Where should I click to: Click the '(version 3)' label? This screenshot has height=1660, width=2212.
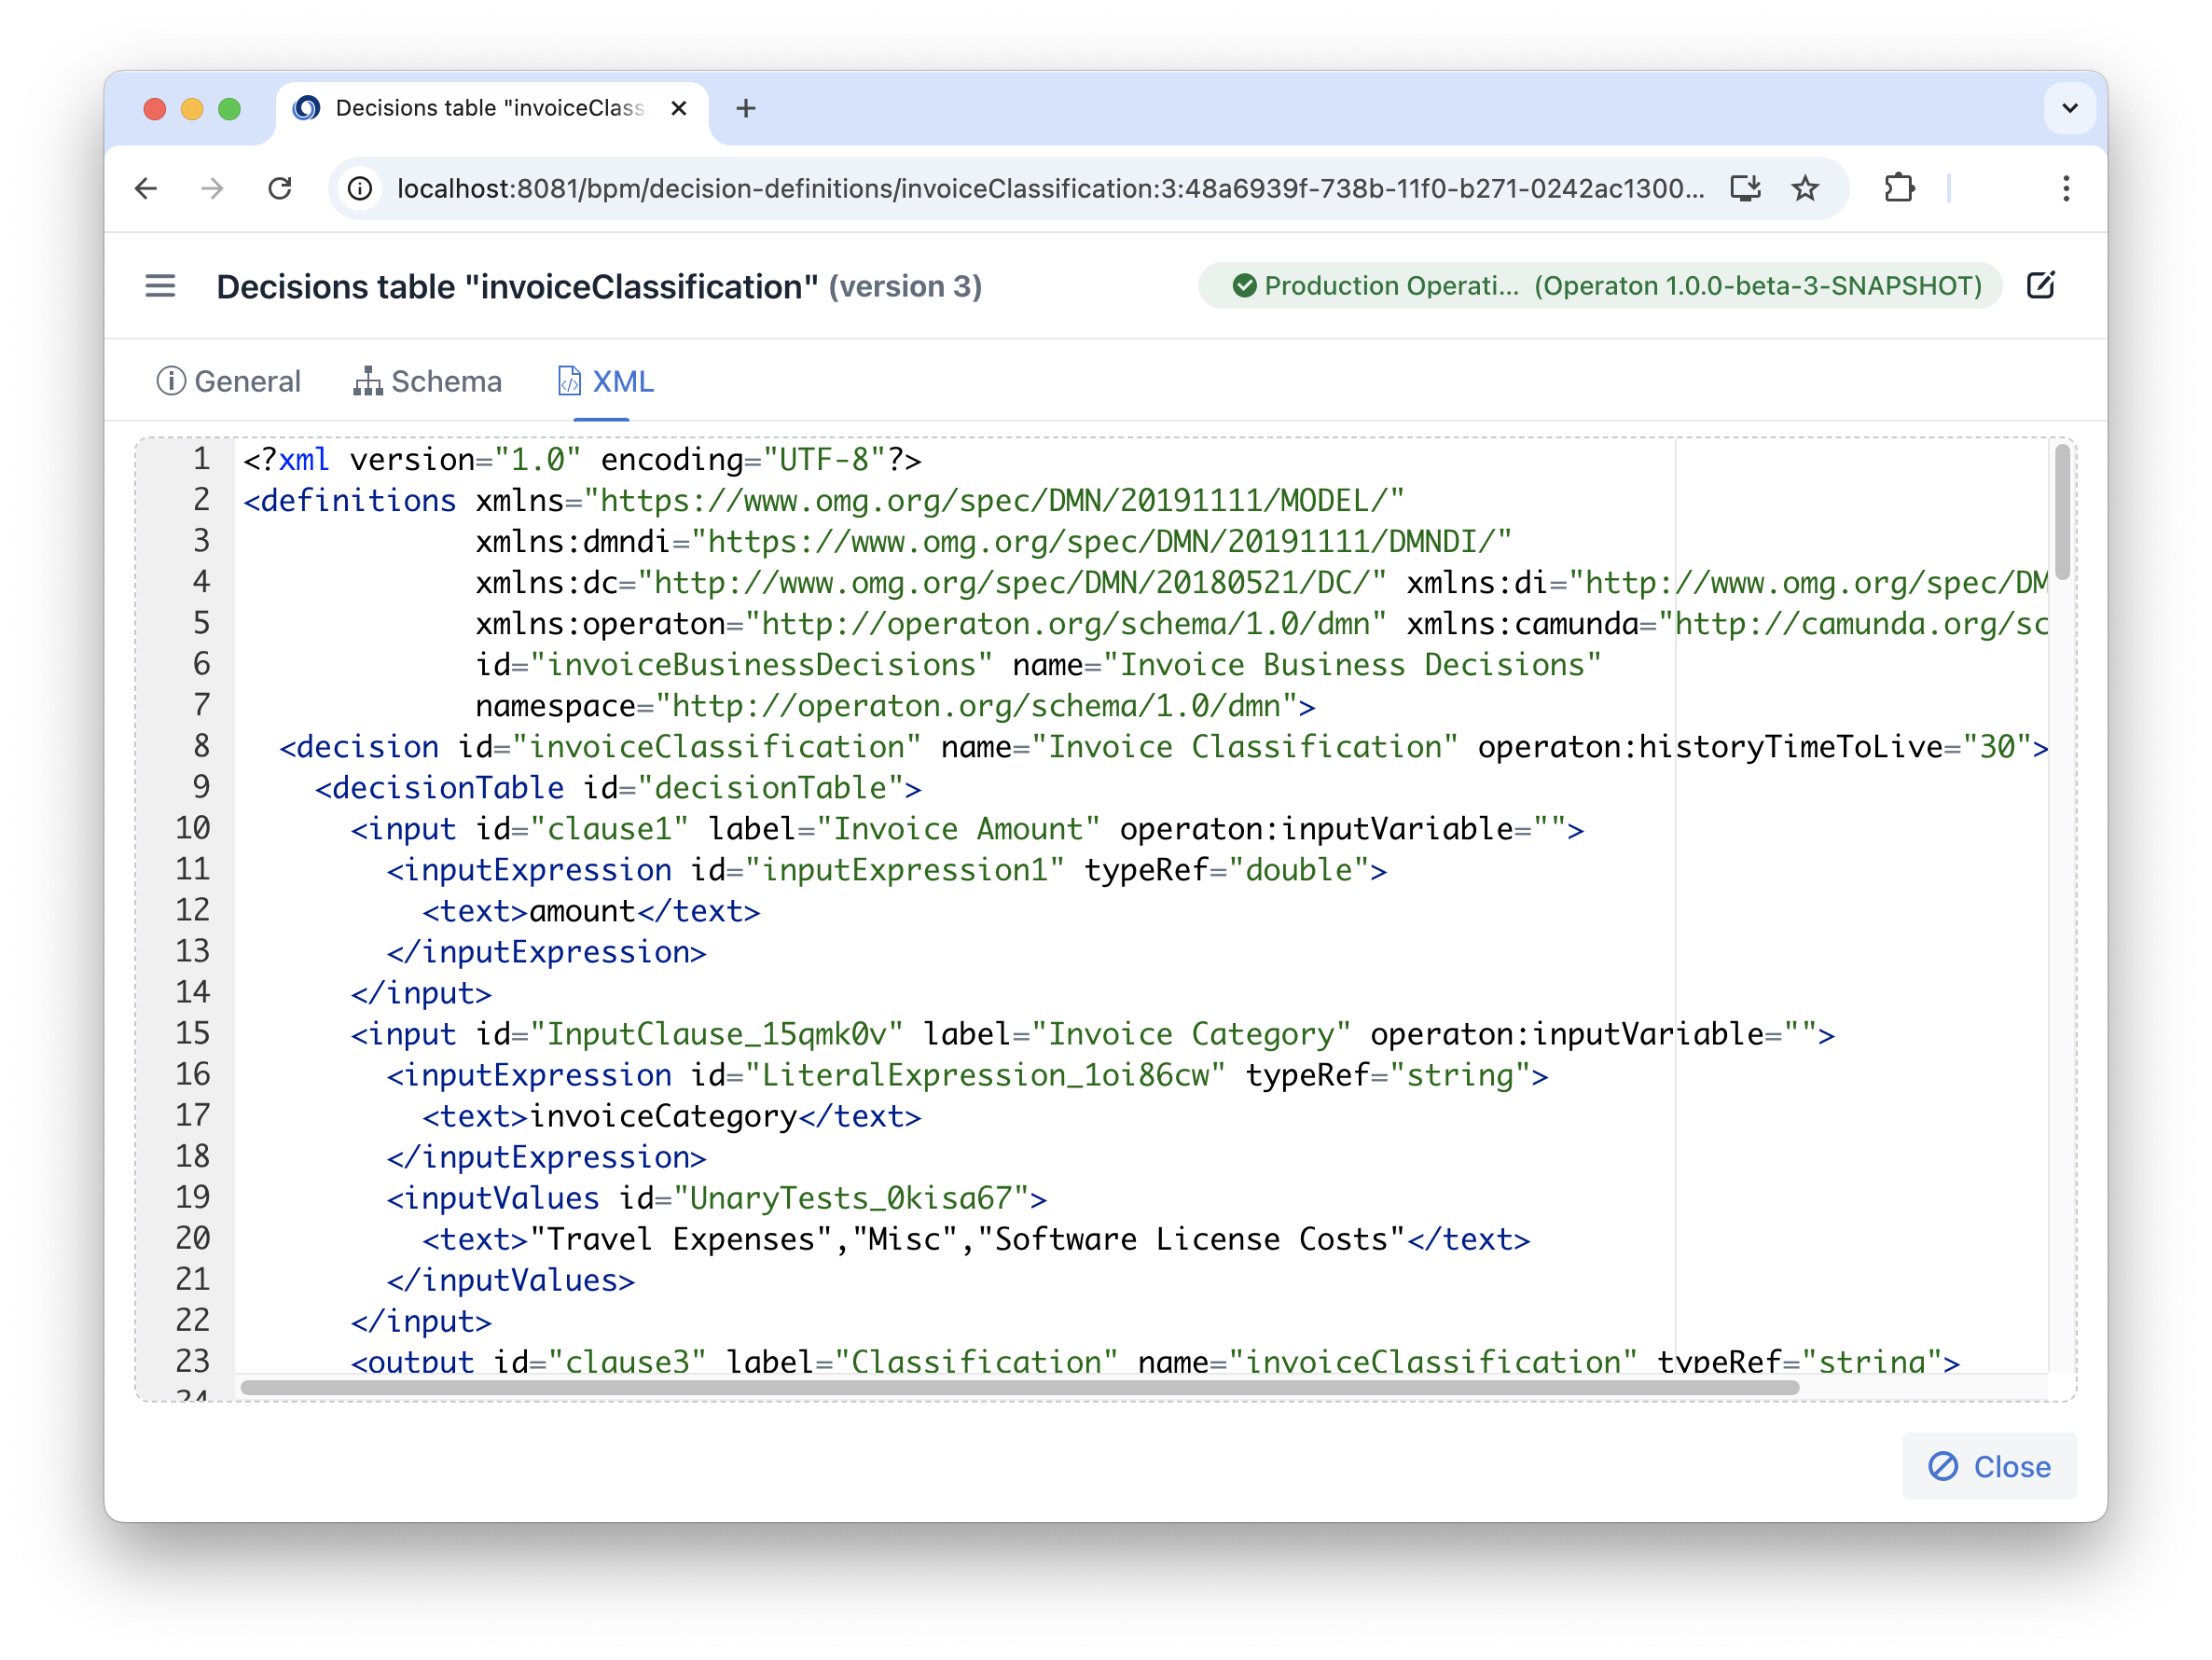905,287
